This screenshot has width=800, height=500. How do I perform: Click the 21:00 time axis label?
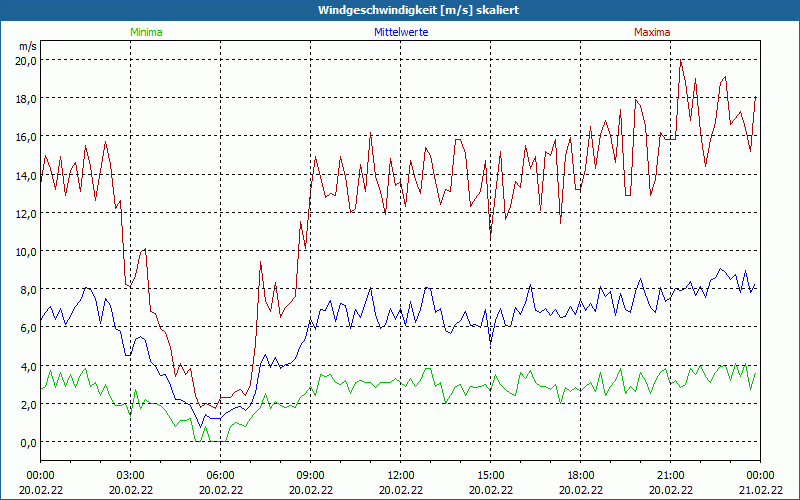point(670,476)
